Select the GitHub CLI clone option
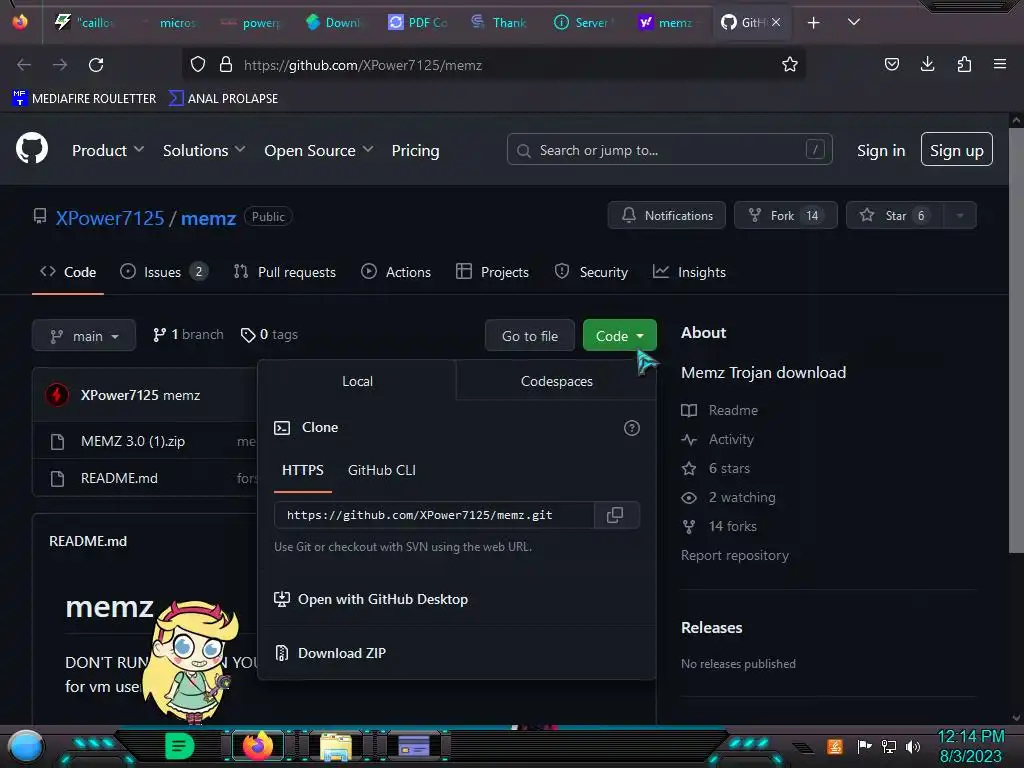Screen dimensions: 1024x768 click(x=381, y=470)
